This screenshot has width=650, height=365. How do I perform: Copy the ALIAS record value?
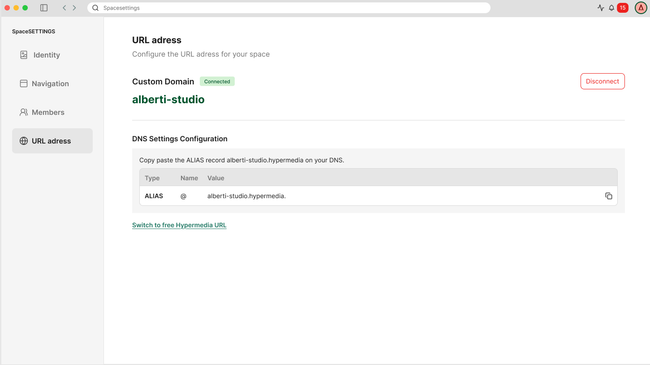point(608,196)
